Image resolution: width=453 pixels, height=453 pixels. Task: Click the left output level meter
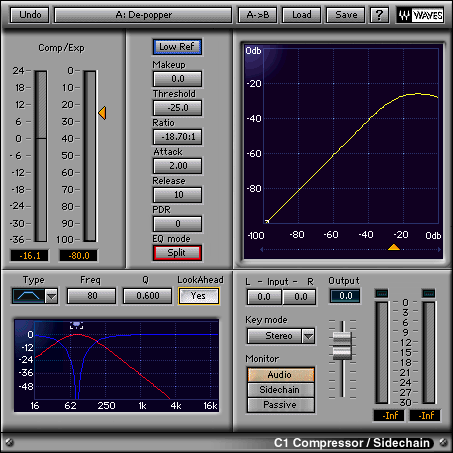coord(382,353)
